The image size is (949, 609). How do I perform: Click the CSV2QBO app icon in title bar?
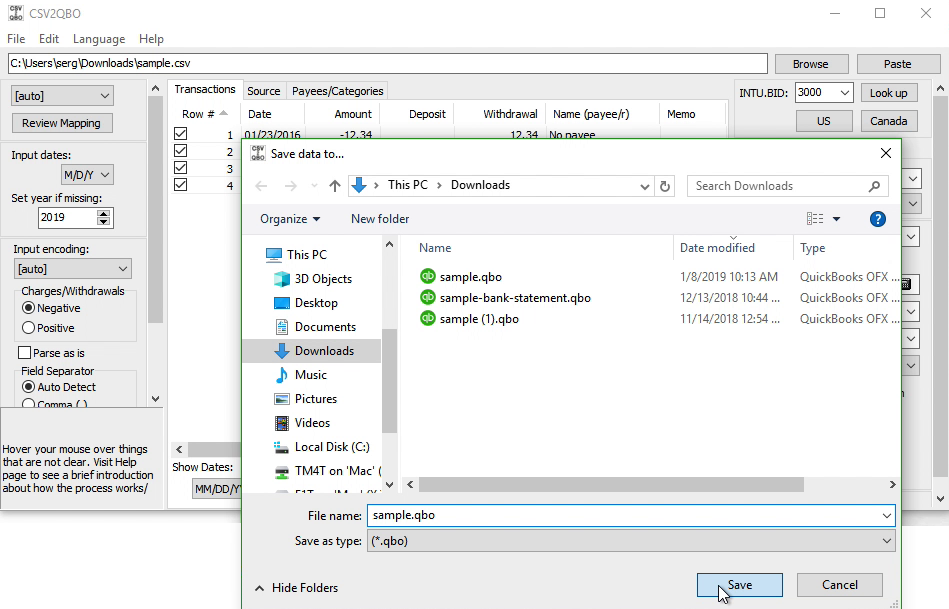[16, 13]
